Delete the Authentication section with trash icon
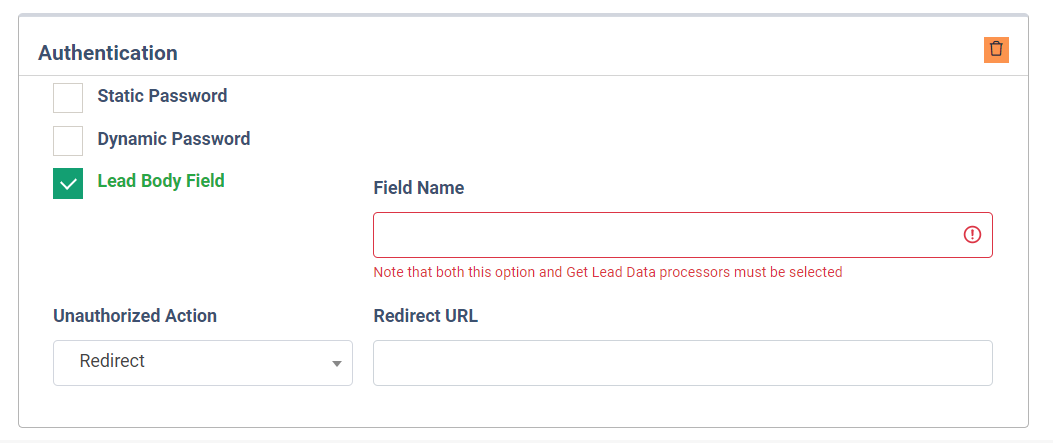 tap(996, 49)
